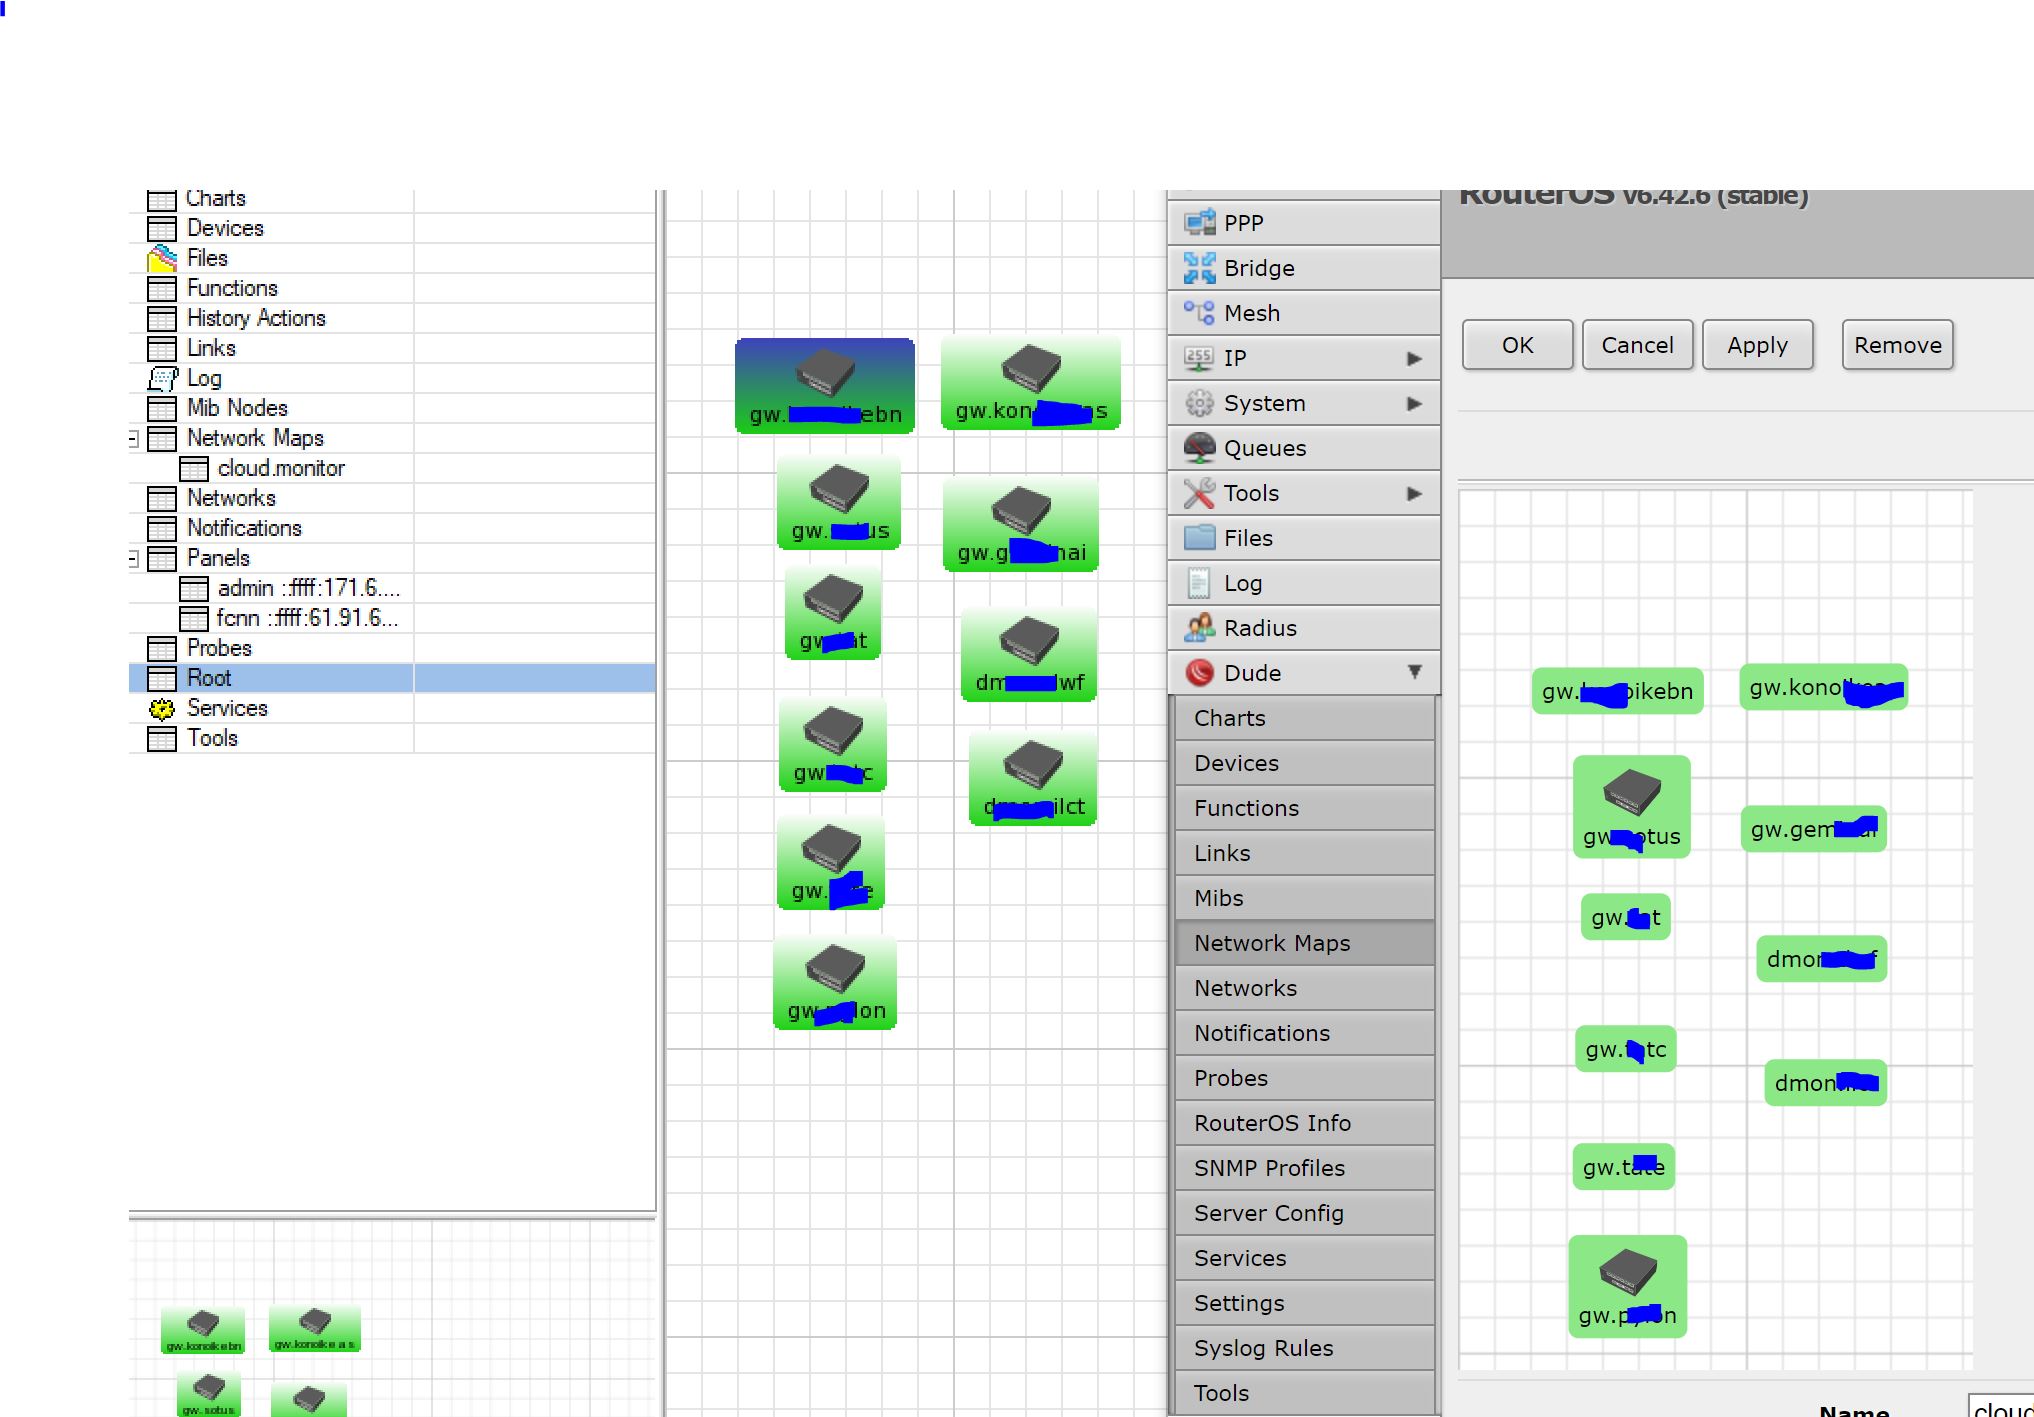2034x1417 pixels.
Task: Click the Apply button
Action: click(x=1757, y=345)
